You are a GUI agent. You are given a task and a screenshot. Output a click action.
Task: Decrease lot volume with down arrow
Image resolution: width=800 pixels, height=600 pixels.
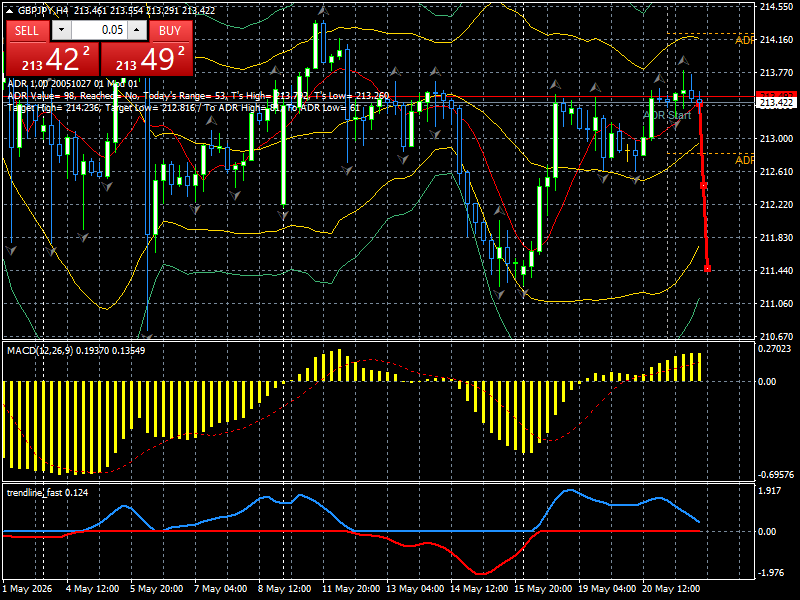click(x=62, y=31)
